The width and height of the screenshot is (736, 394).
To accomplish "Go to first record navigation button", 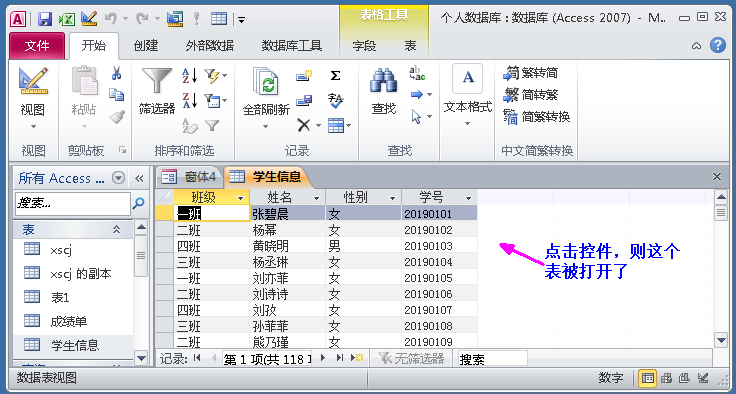I will (x=197, y=358).
